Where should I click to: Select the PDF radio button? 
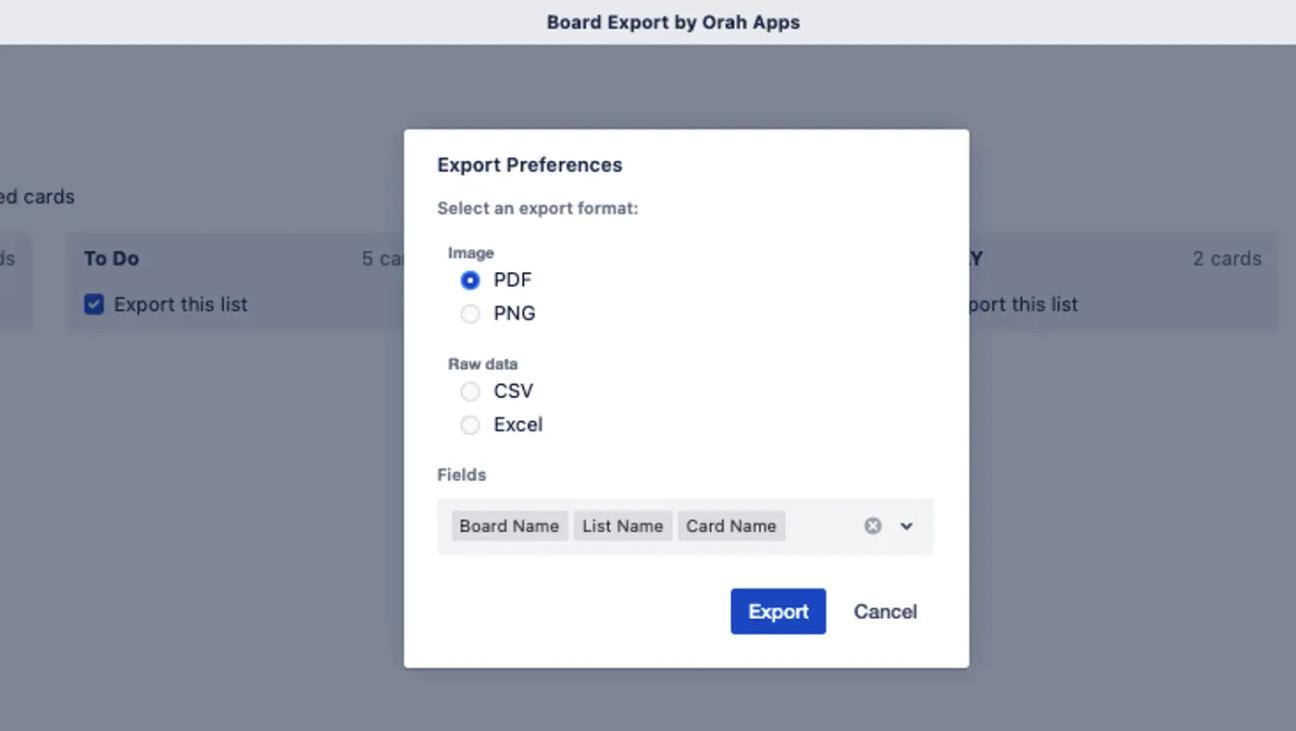(x=470, y=280)
